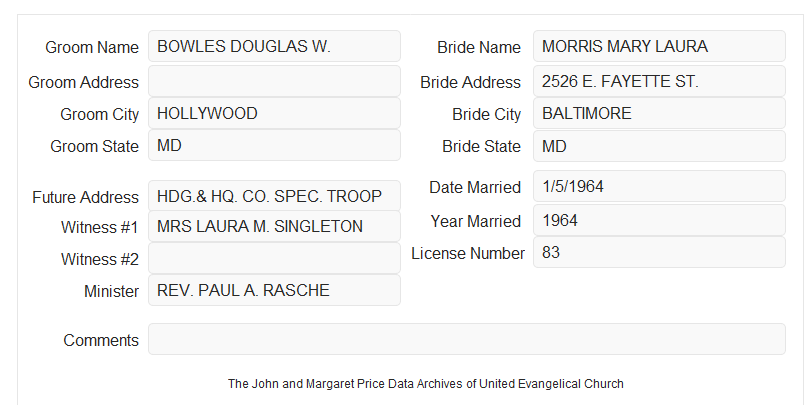Select the Witness #1 field

pyautogui.click(x=274, y=226)
